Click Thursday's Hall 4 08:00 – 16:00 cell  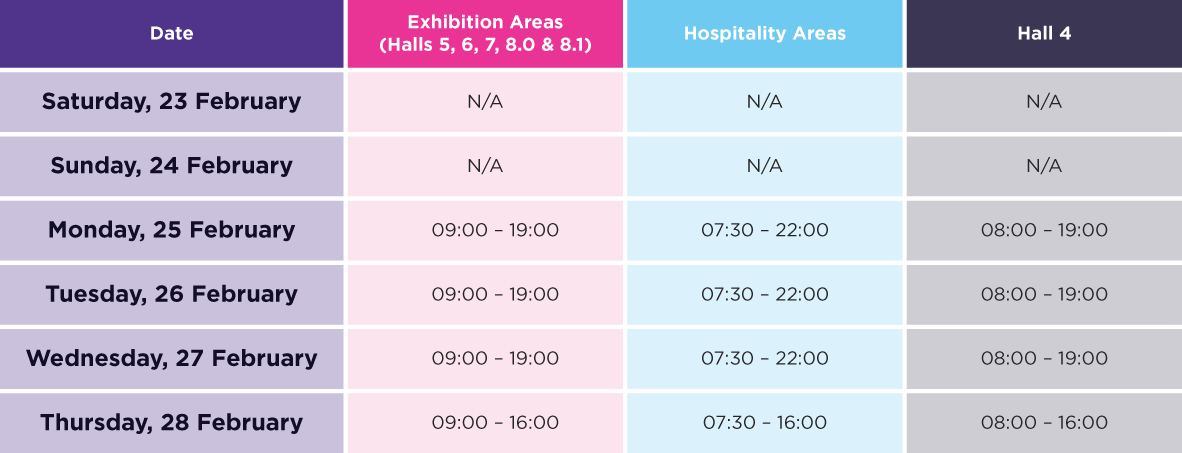click(x=1044, y=422)
